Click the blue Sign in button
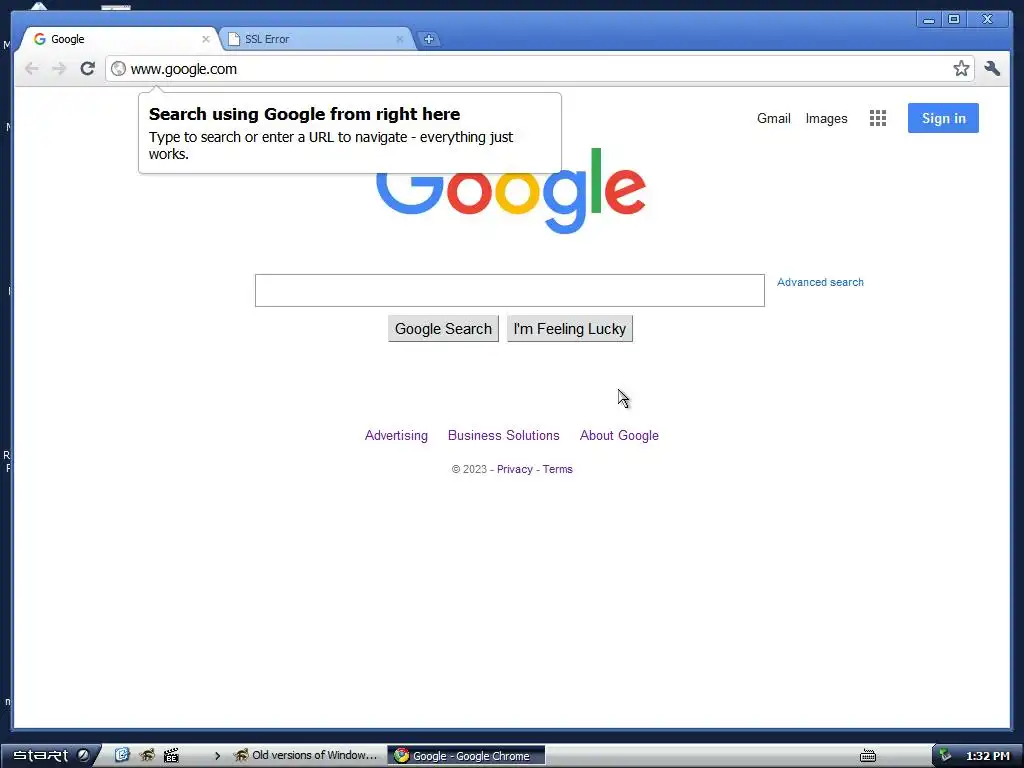 tap(943, 118)
